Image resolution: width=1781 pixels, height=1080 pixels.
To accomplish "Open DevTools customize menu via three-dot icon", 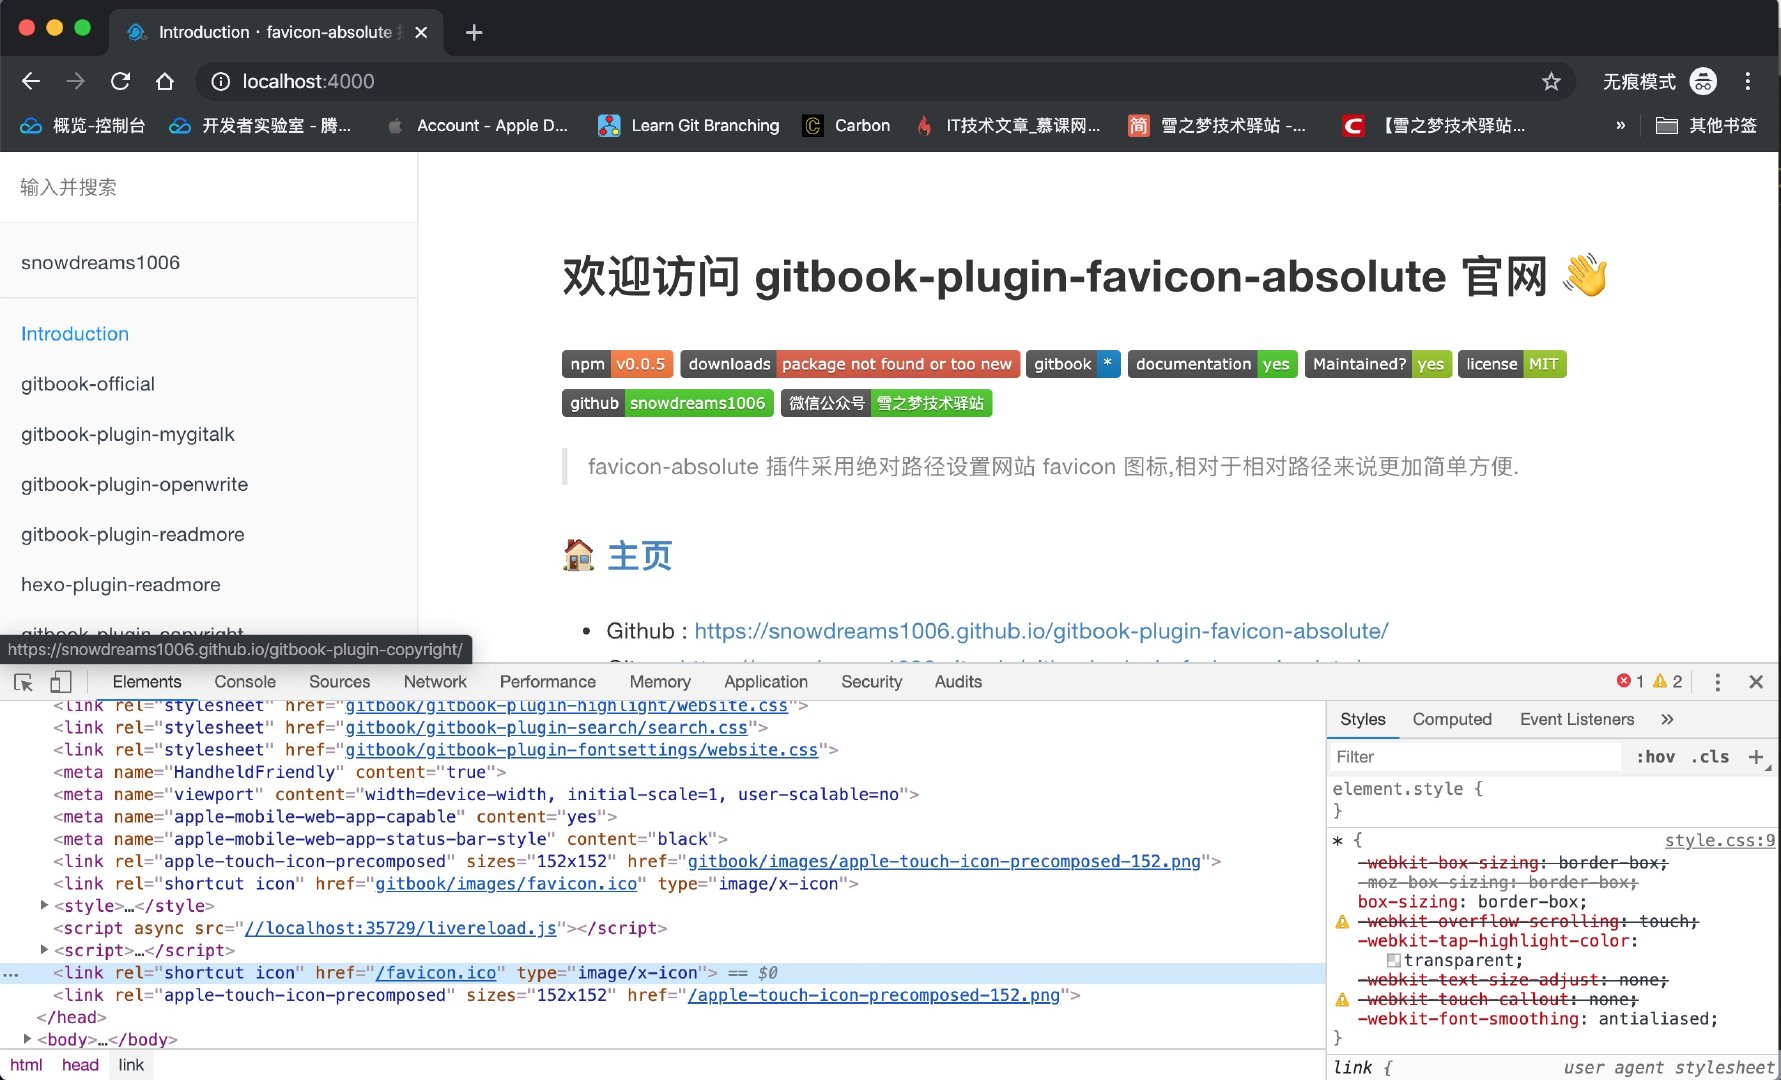I will click(1717, 682).
